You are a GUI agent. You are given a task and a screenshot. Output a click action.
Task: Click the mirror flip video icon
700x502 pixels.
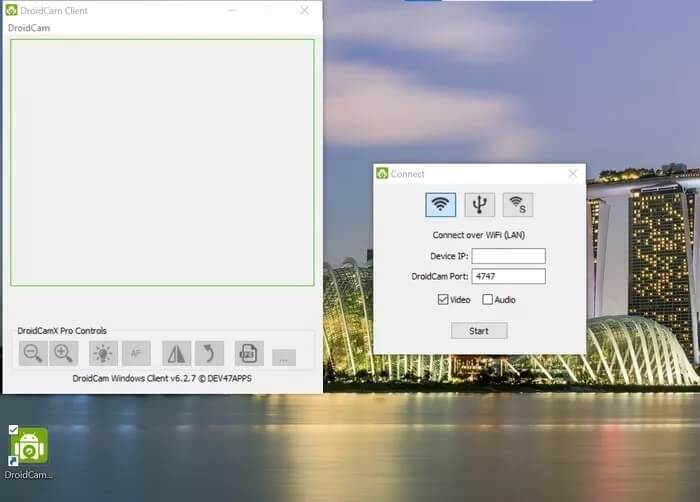tap(176, 353)
